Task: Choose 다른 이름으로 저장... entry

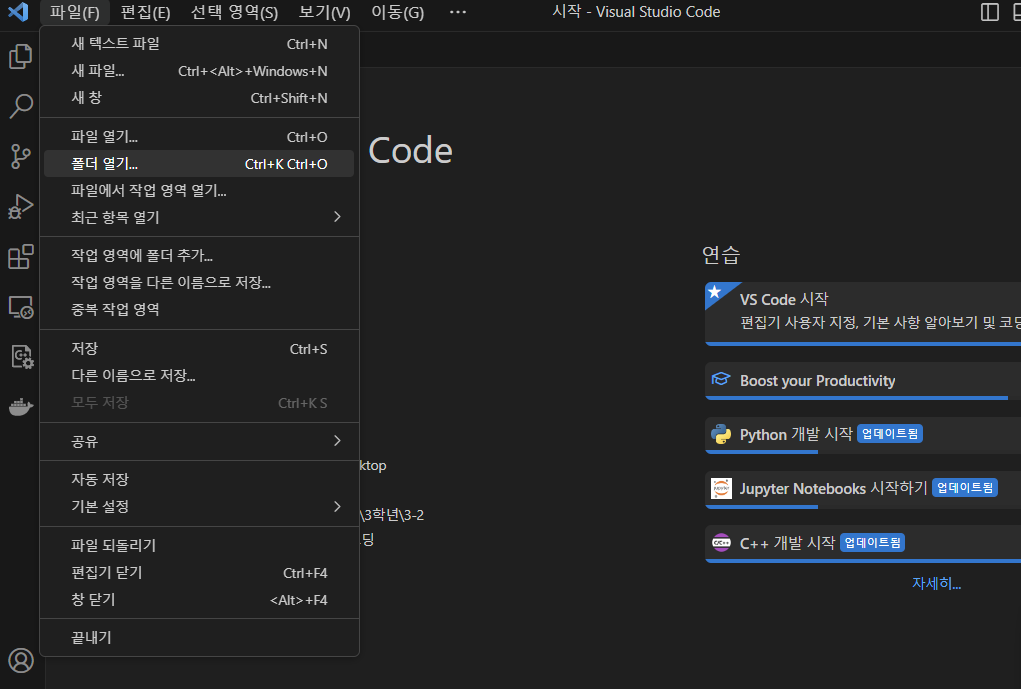Action: [x=199, y=375]
